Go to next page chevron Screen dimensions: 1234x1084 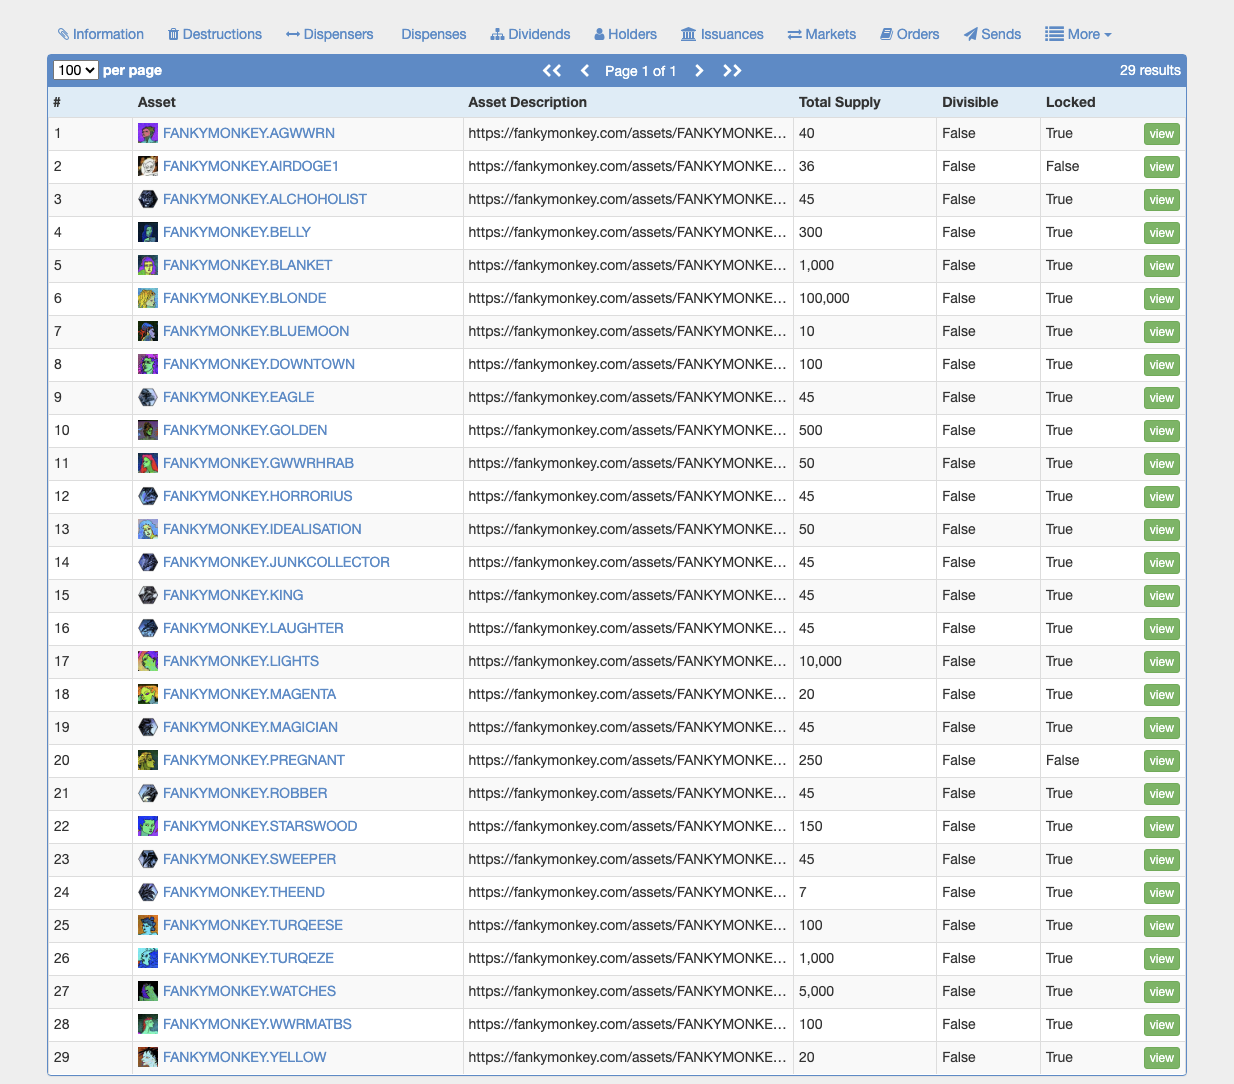pos(699,70)
